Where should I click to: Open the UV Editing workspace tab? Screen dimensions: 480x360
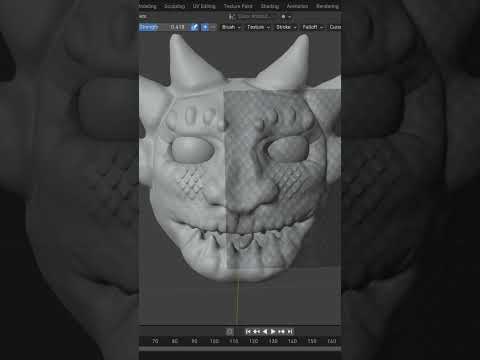click(204, 6)
